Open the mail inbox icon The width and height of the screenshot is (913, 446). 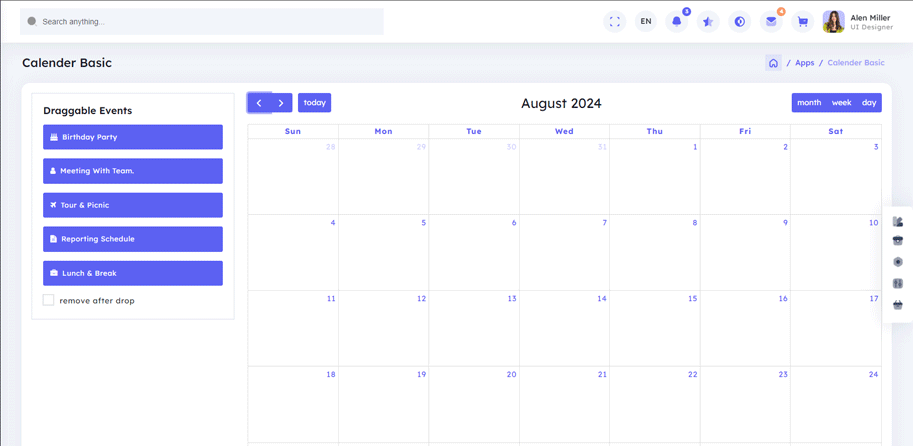tap(771, 21)
